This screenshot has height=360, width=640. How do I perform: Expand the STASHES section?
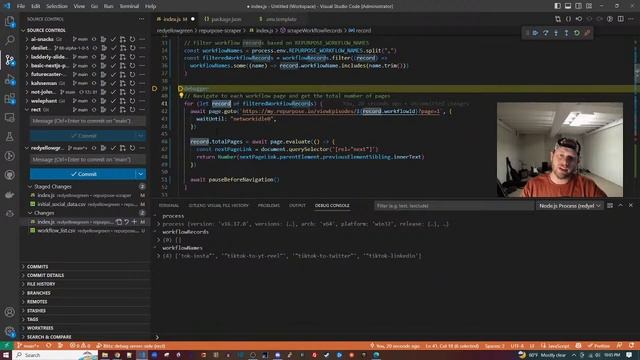[x=36, y=311]
